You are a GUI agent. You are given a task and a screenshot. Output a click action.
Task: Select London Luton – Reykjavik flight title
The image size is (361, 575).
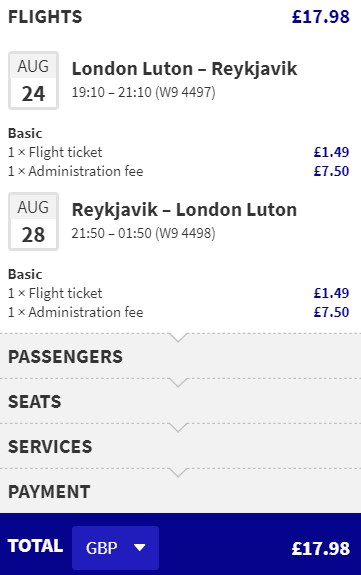pyautogui.click(x=184, y=69)
